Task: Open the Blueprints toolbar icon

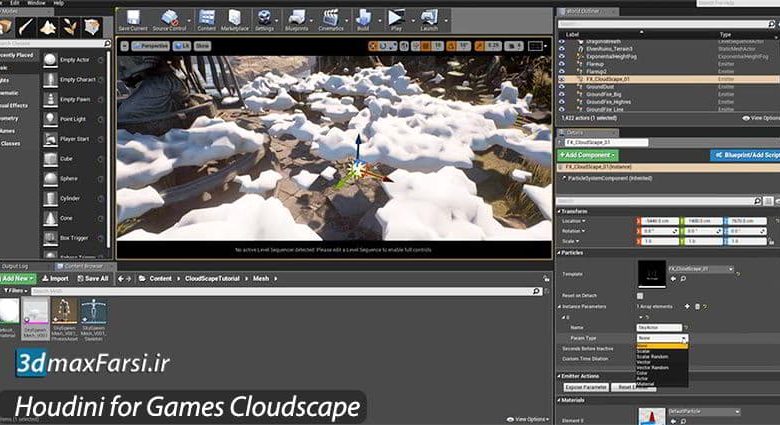Action: click(296, 18)
